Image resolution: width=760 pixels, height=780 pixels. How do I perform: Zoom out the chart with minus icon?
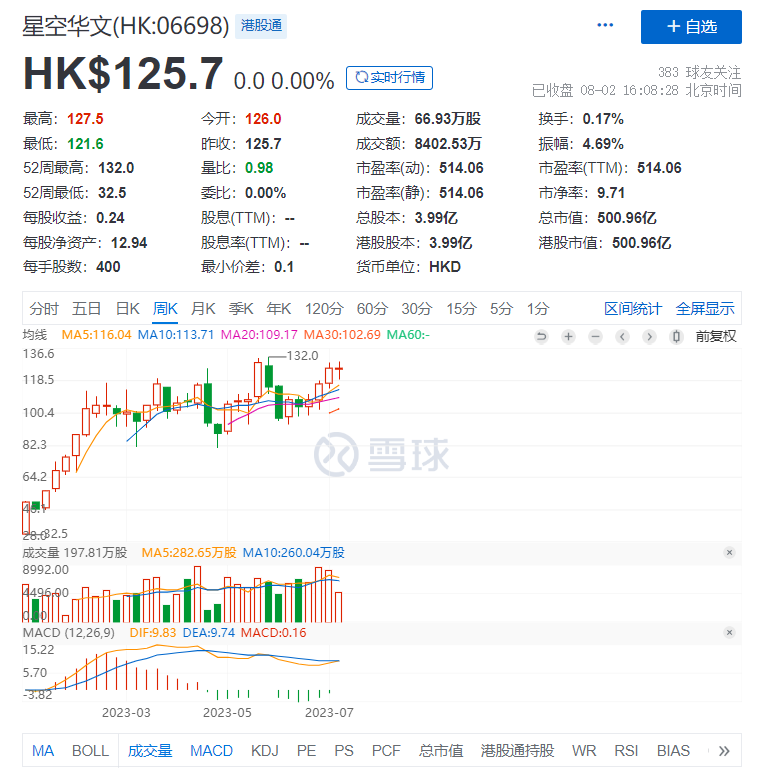coord(596,336)
